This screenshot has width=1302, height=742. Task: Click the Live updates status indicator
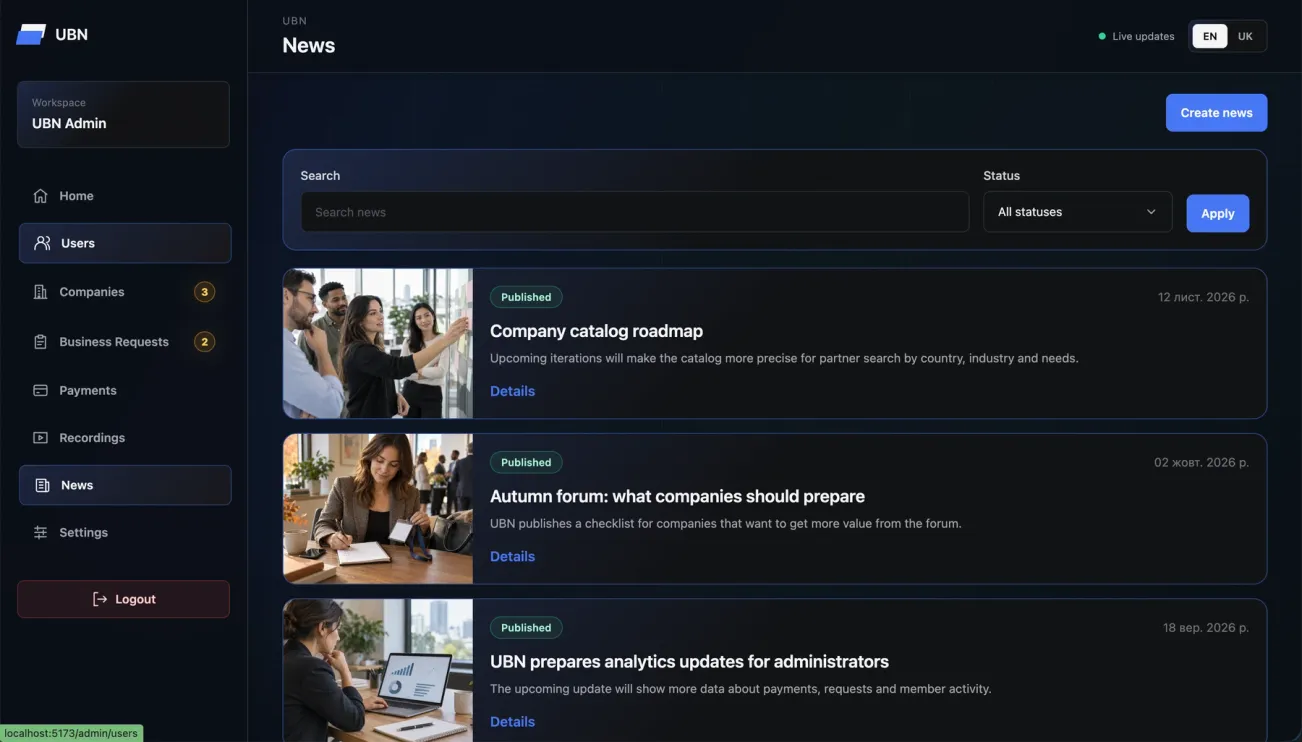click(1136, 36)
